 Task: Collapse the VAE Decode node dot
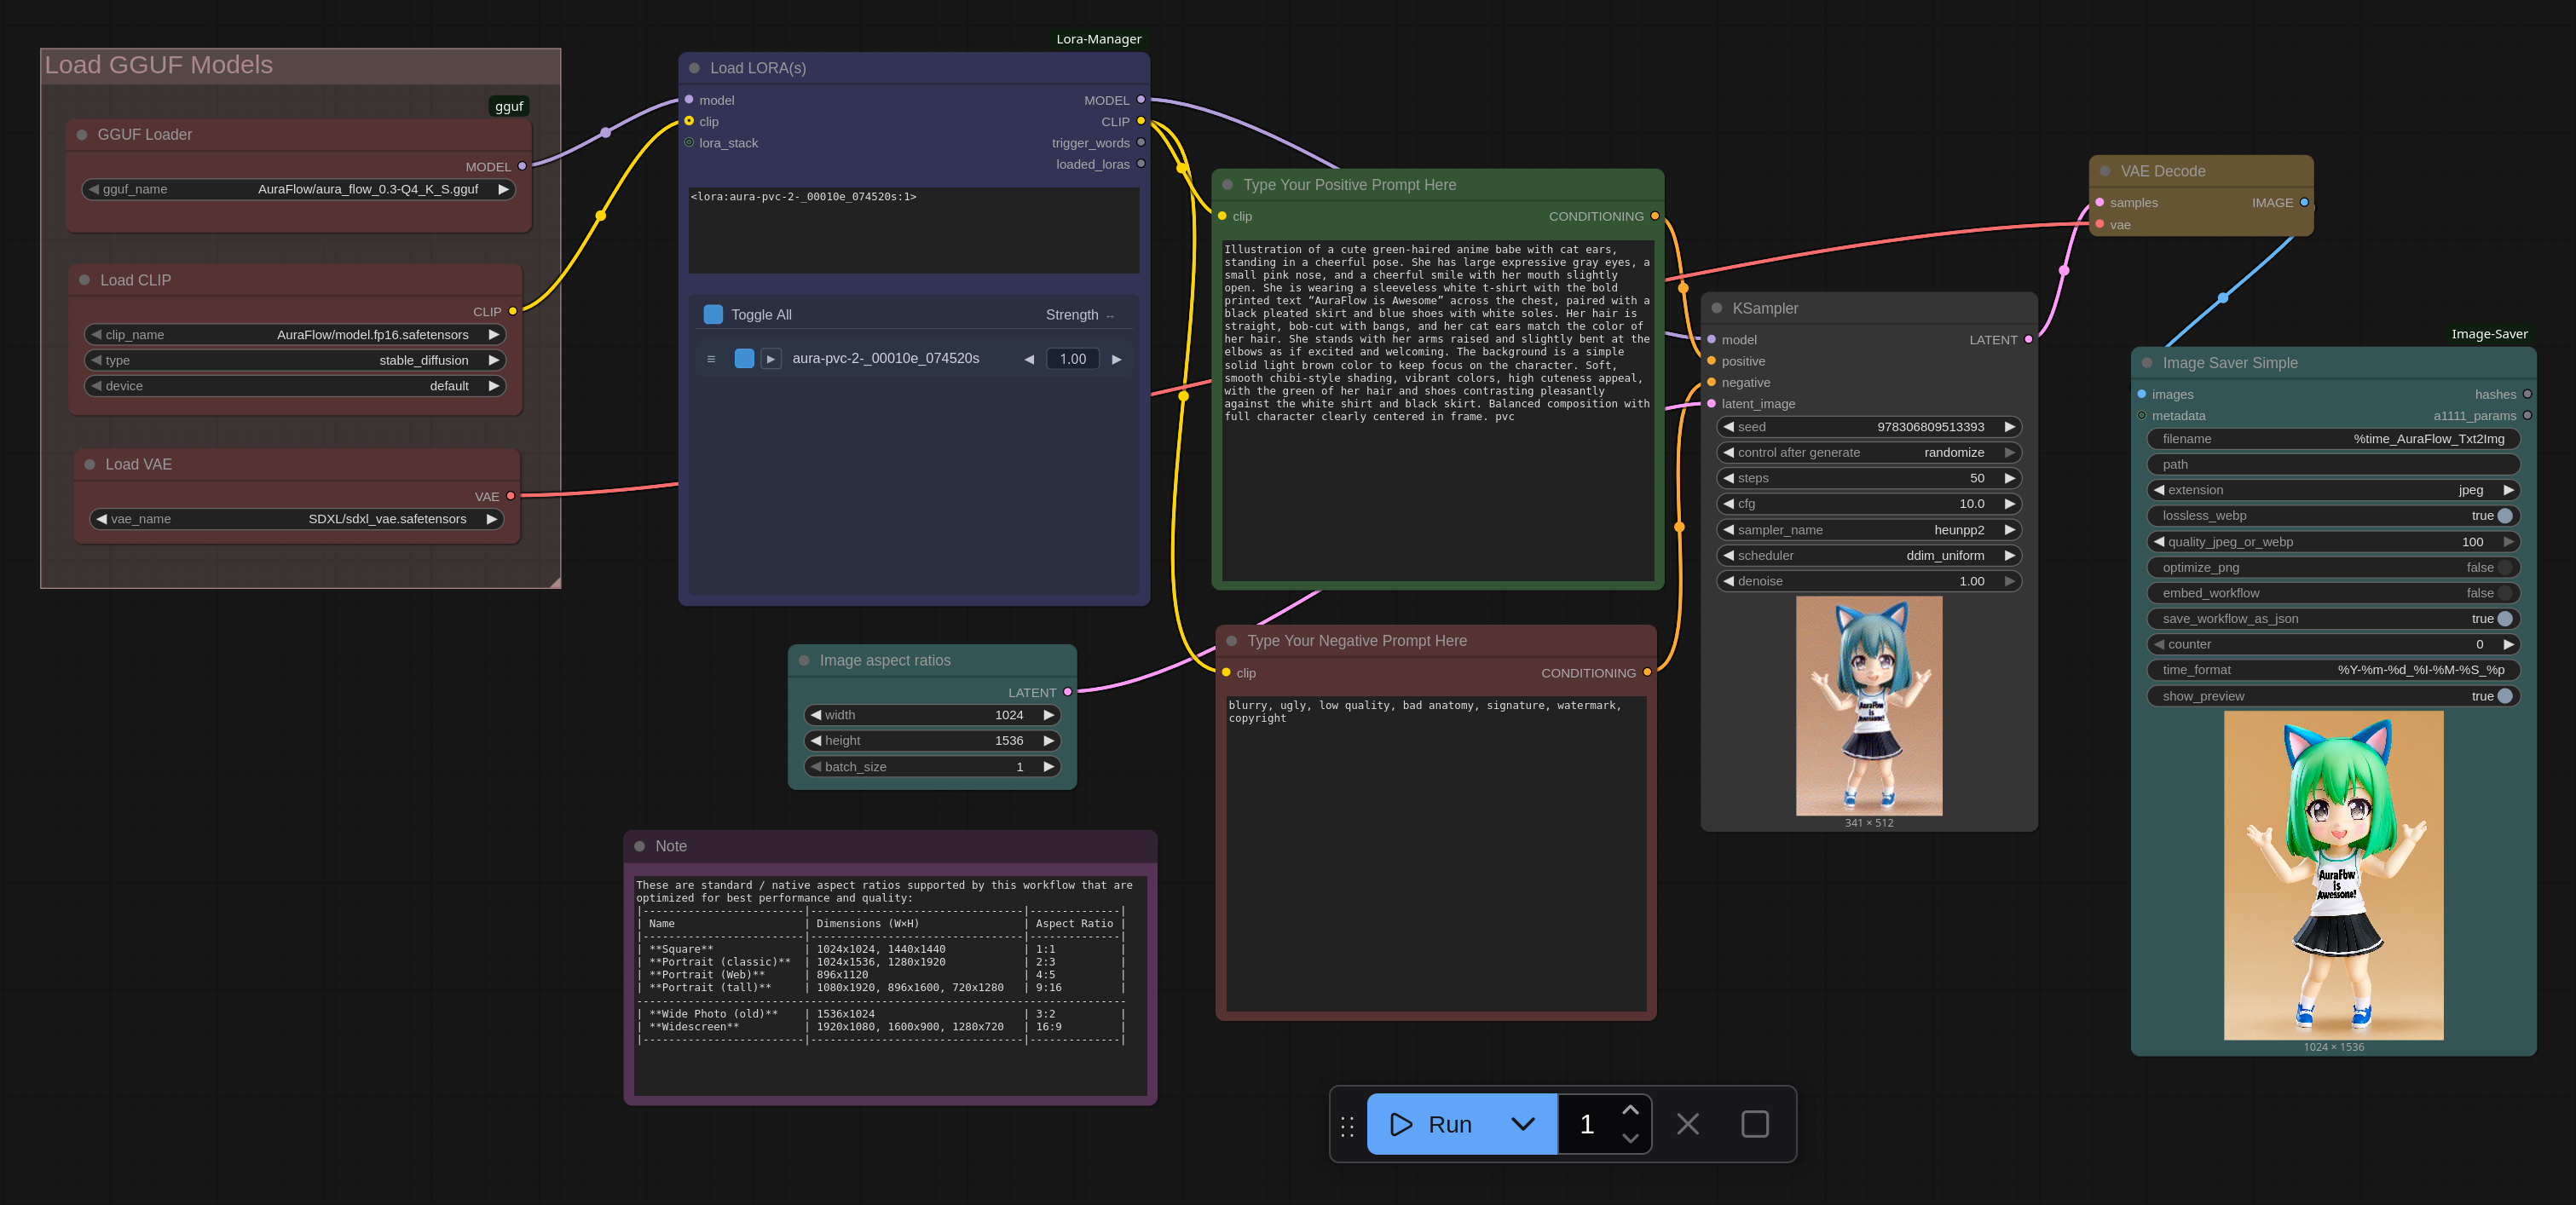tap(2105, 171)
